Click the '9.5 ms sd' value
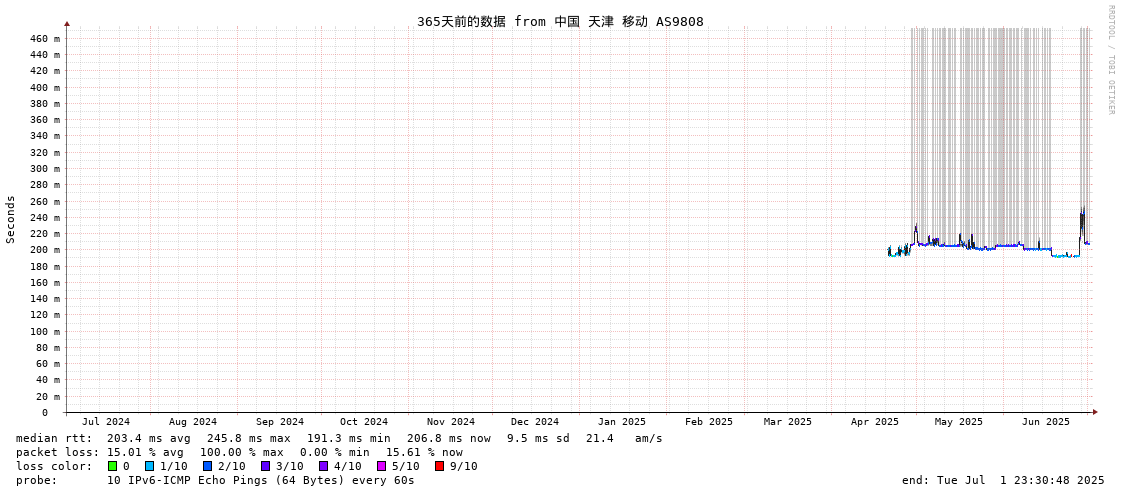 click(538, 438)
